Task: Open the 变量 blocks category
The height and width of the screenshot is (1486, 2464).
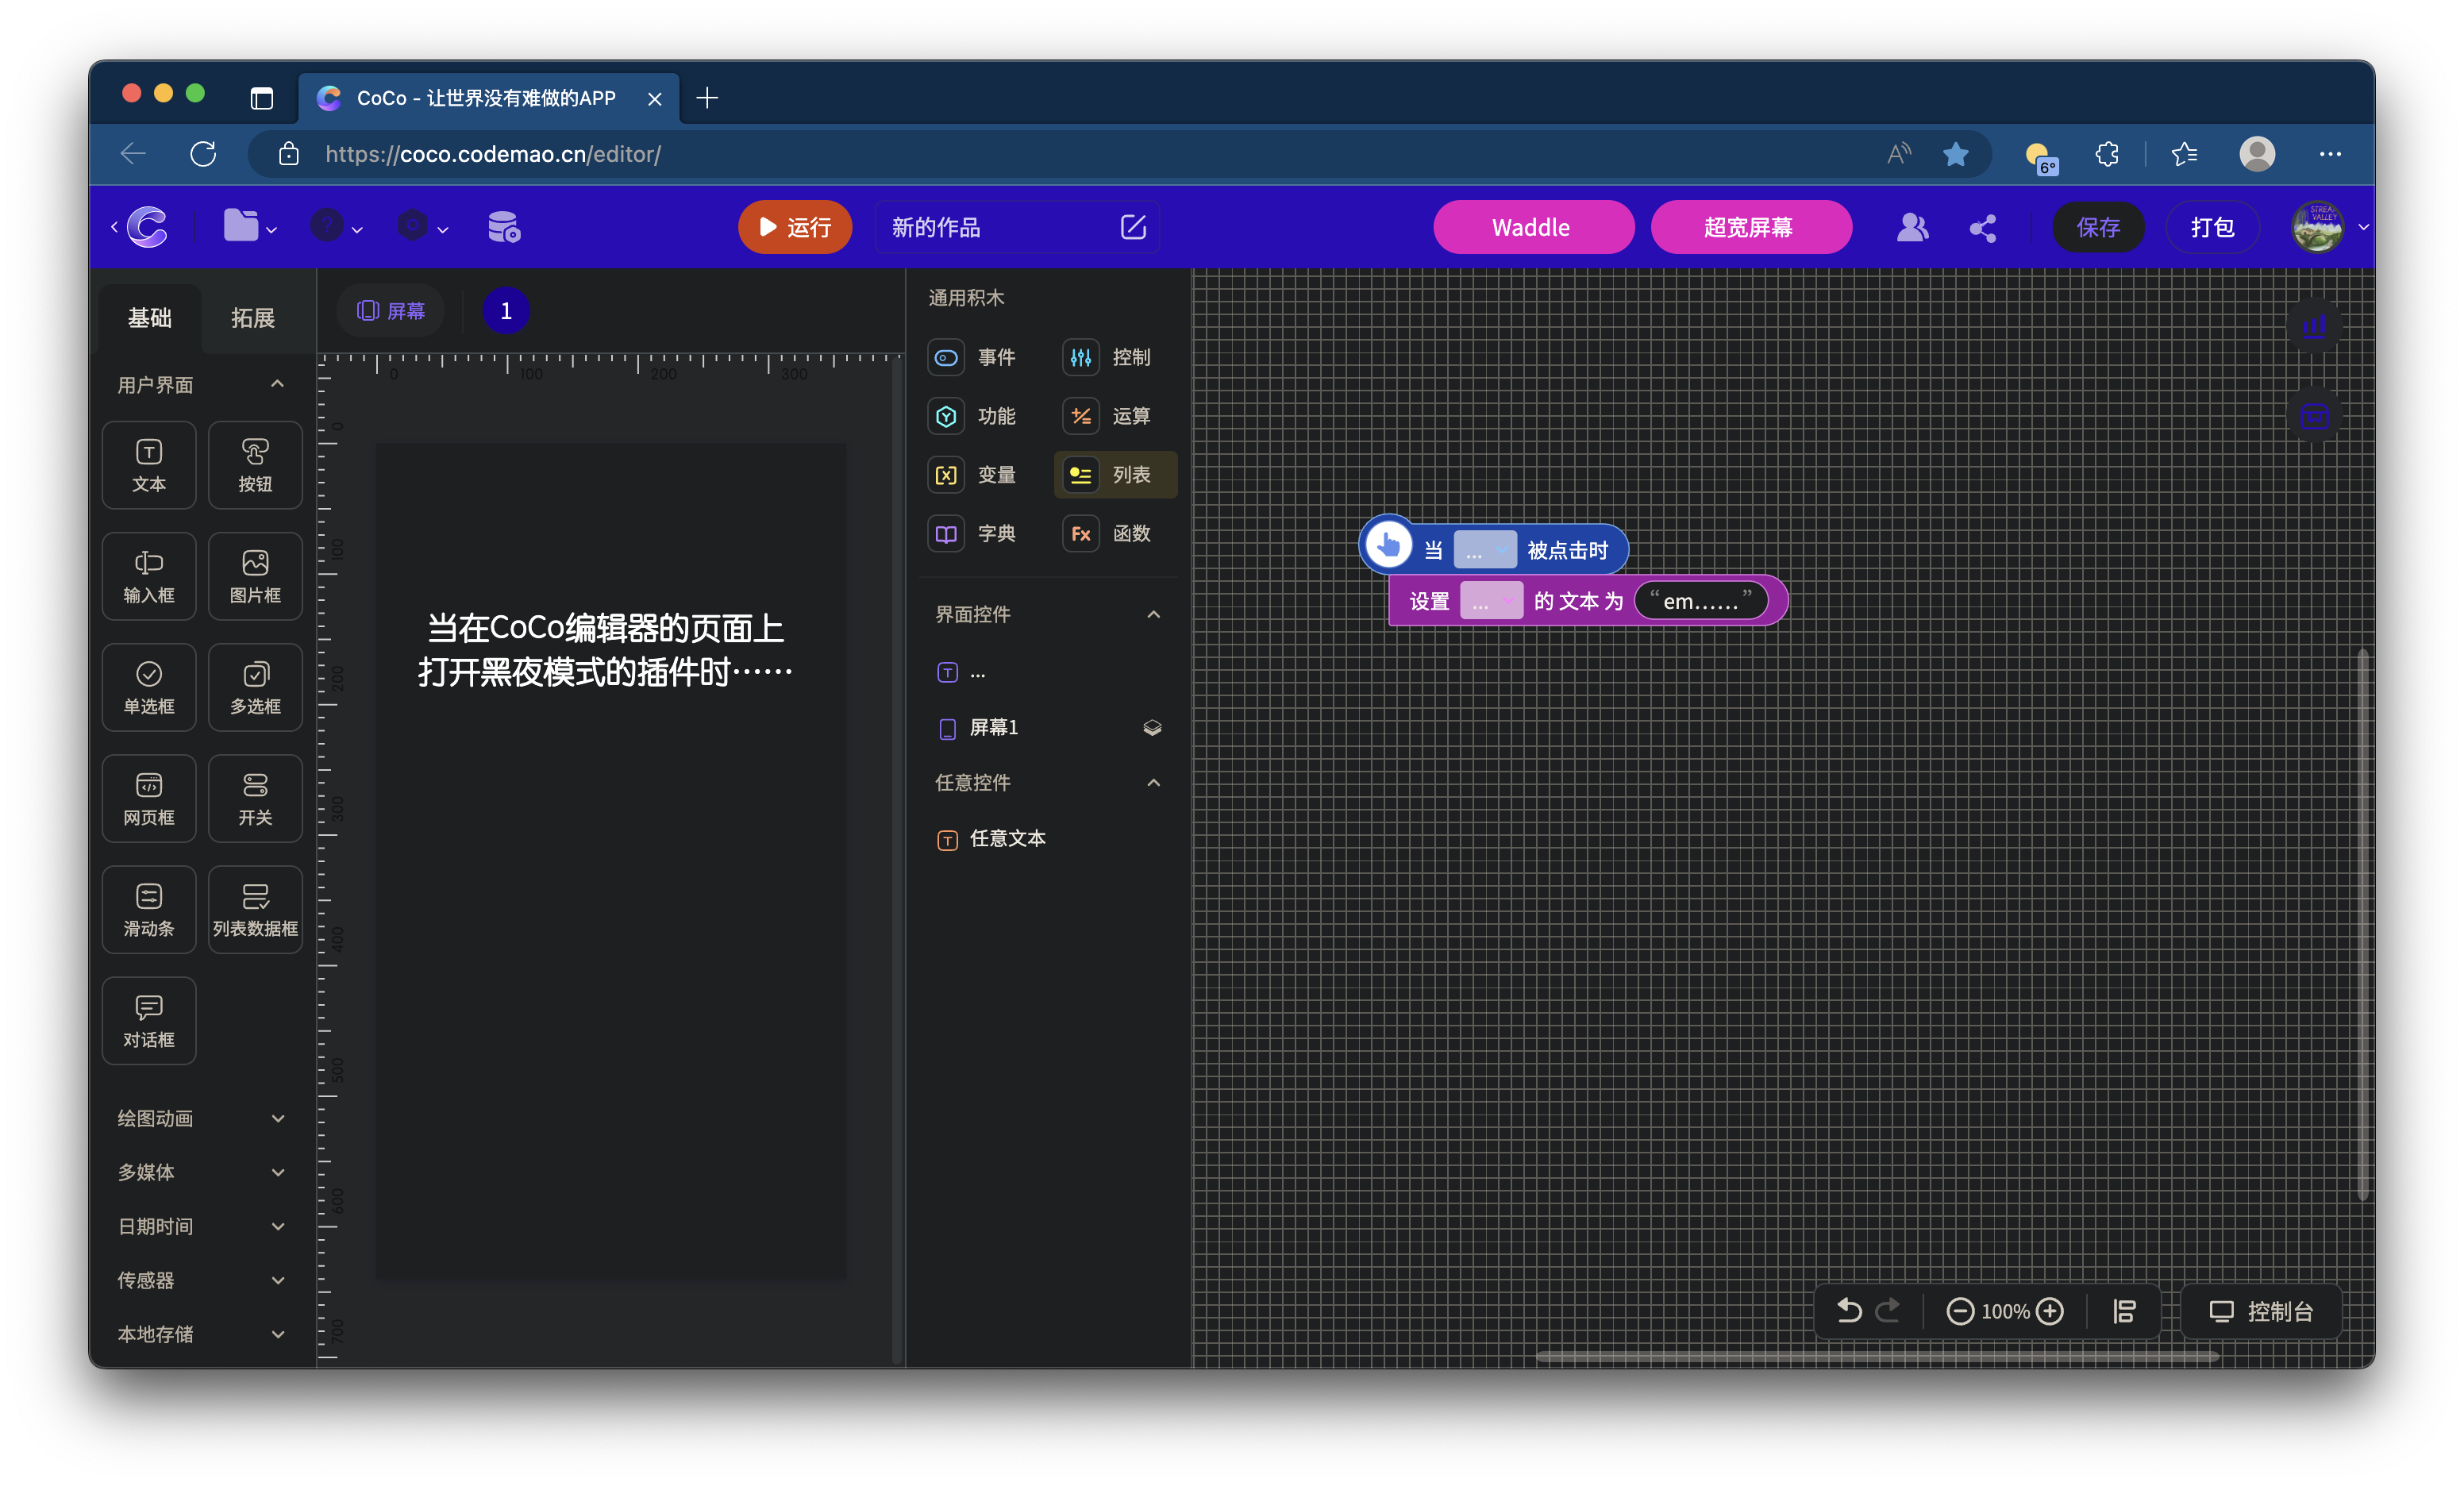Action: (x=972, y=475)
